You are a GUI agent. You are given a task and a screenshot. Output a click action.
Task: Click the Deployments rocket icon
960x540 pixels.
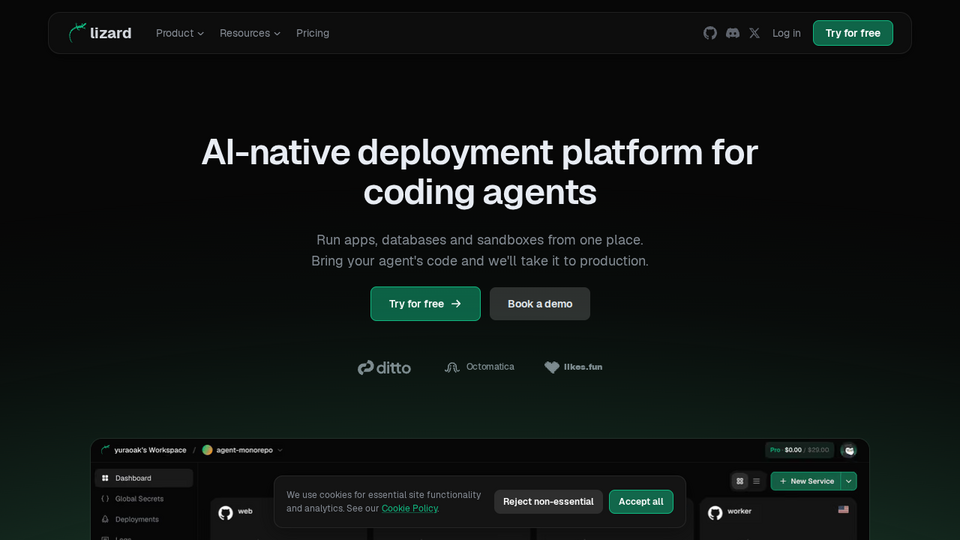click(105, 519)
